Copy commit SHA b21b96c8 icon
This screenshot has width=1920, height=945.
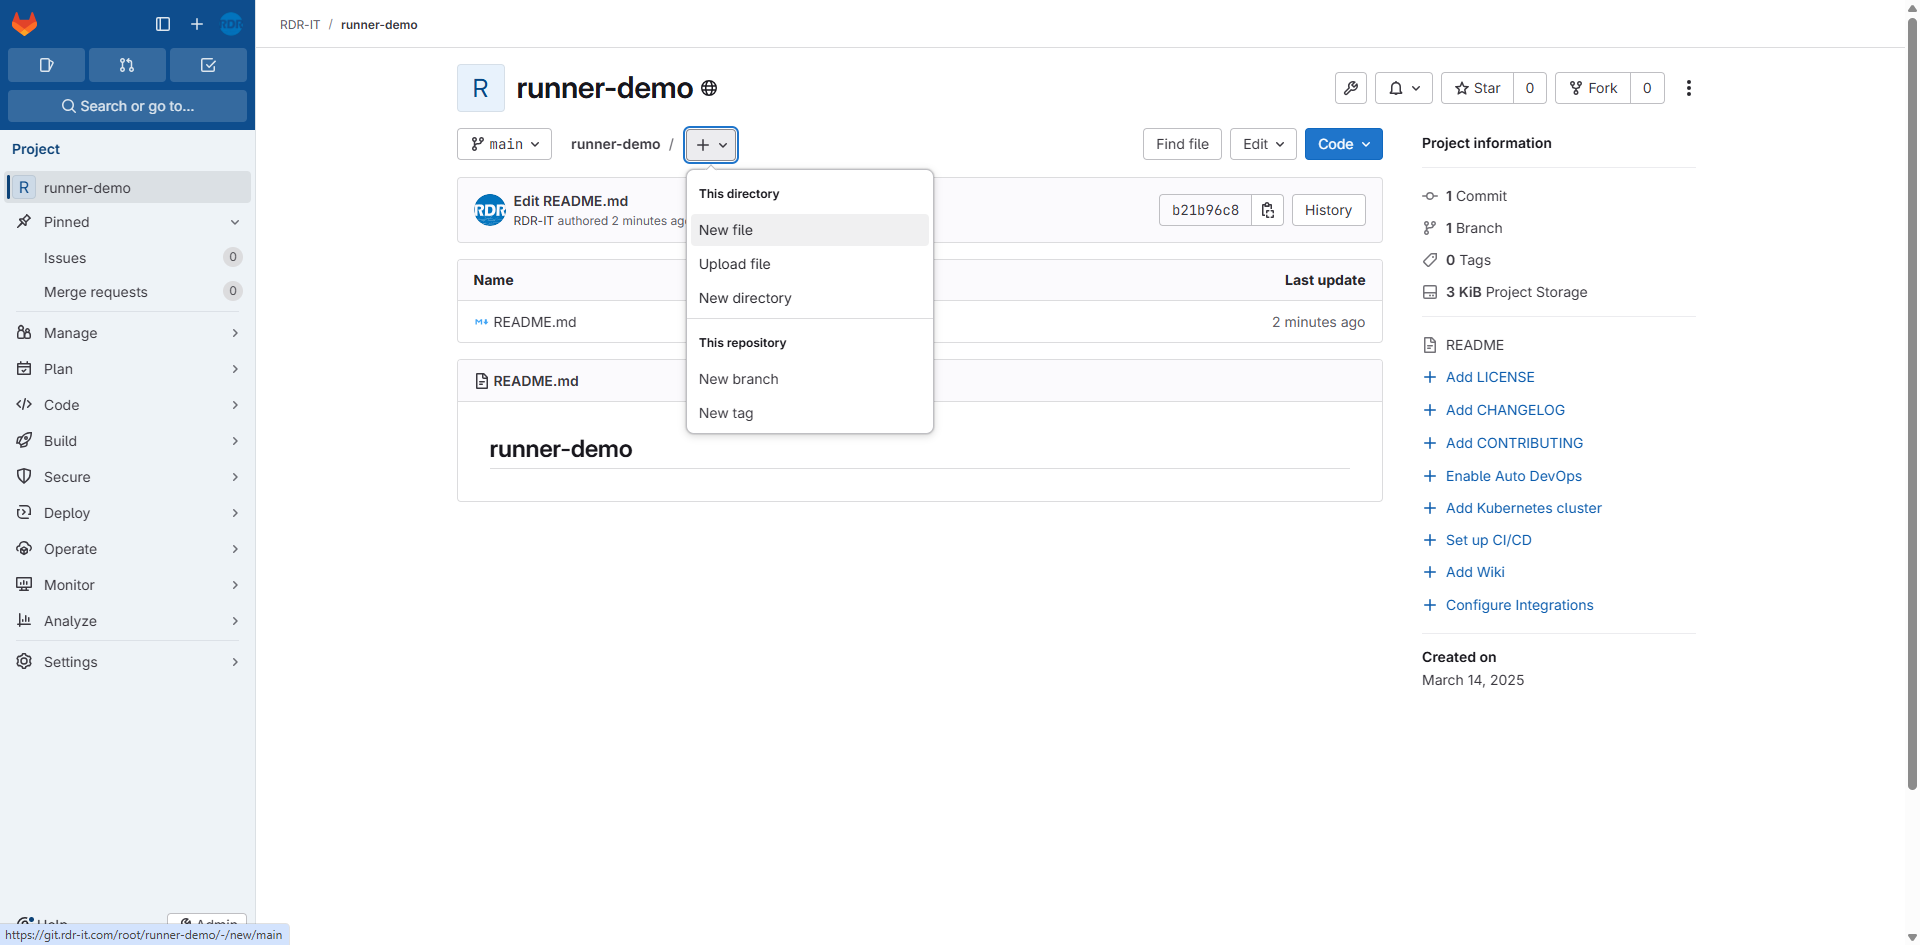click(1267, 210)
